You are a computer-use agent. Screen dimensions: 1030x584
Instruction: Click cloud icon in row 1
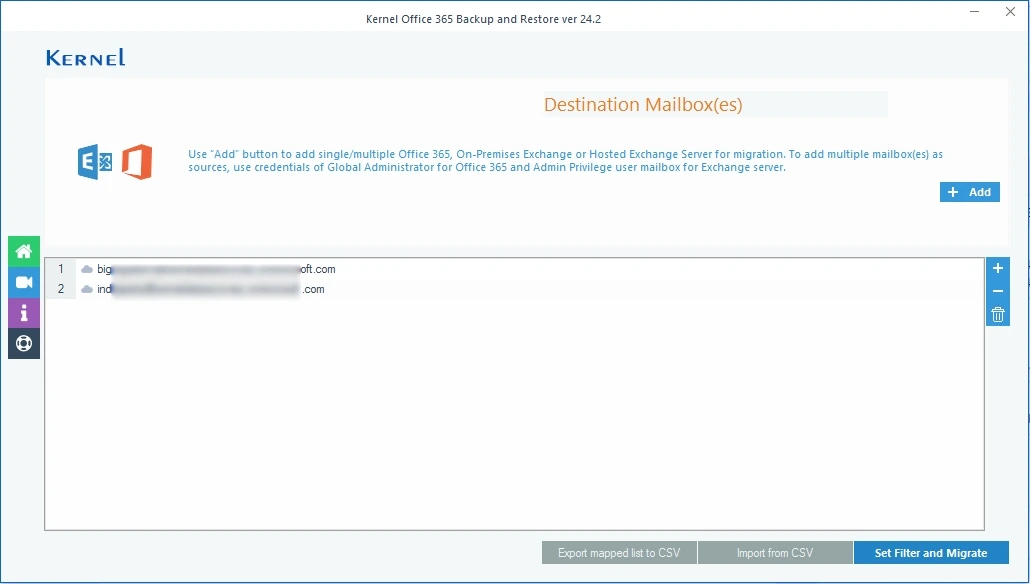pyautogui.click(x=87, y=269)
